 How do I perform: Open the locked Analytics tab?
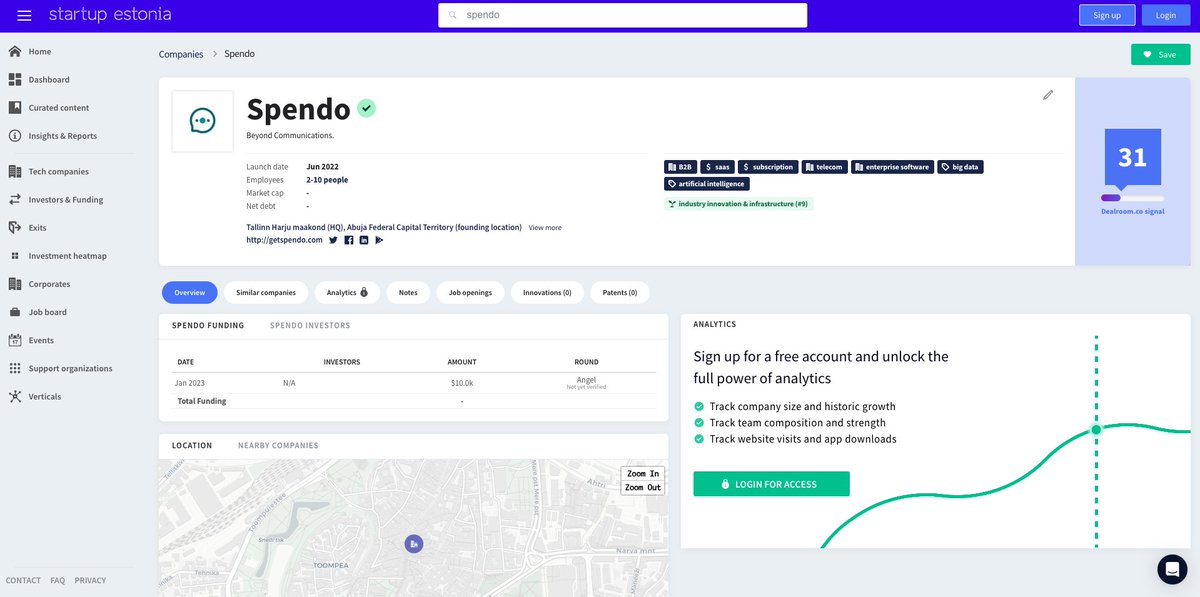(x=347, y=292)
